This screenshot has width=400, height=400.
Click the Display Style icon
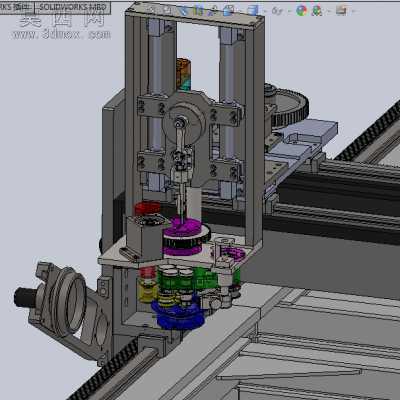253,10
